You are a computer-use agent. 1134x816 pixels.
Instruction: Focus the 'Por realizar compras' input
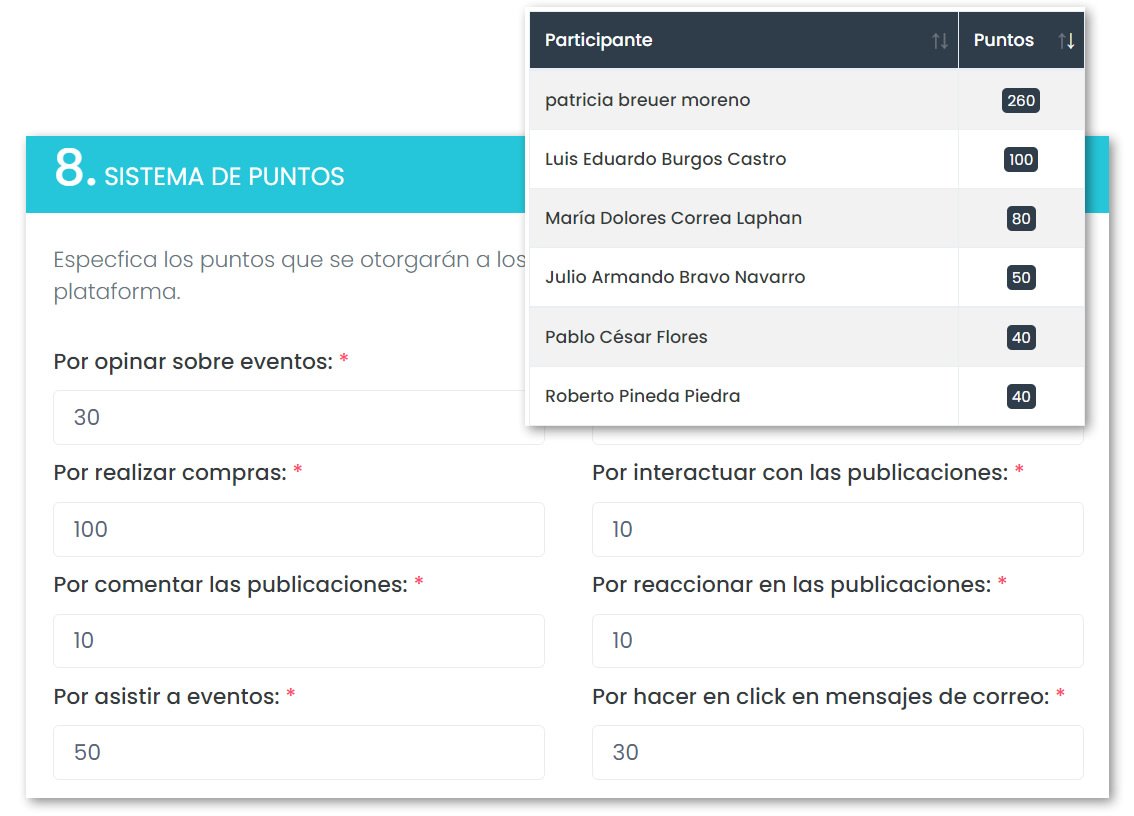click(298, 529)
